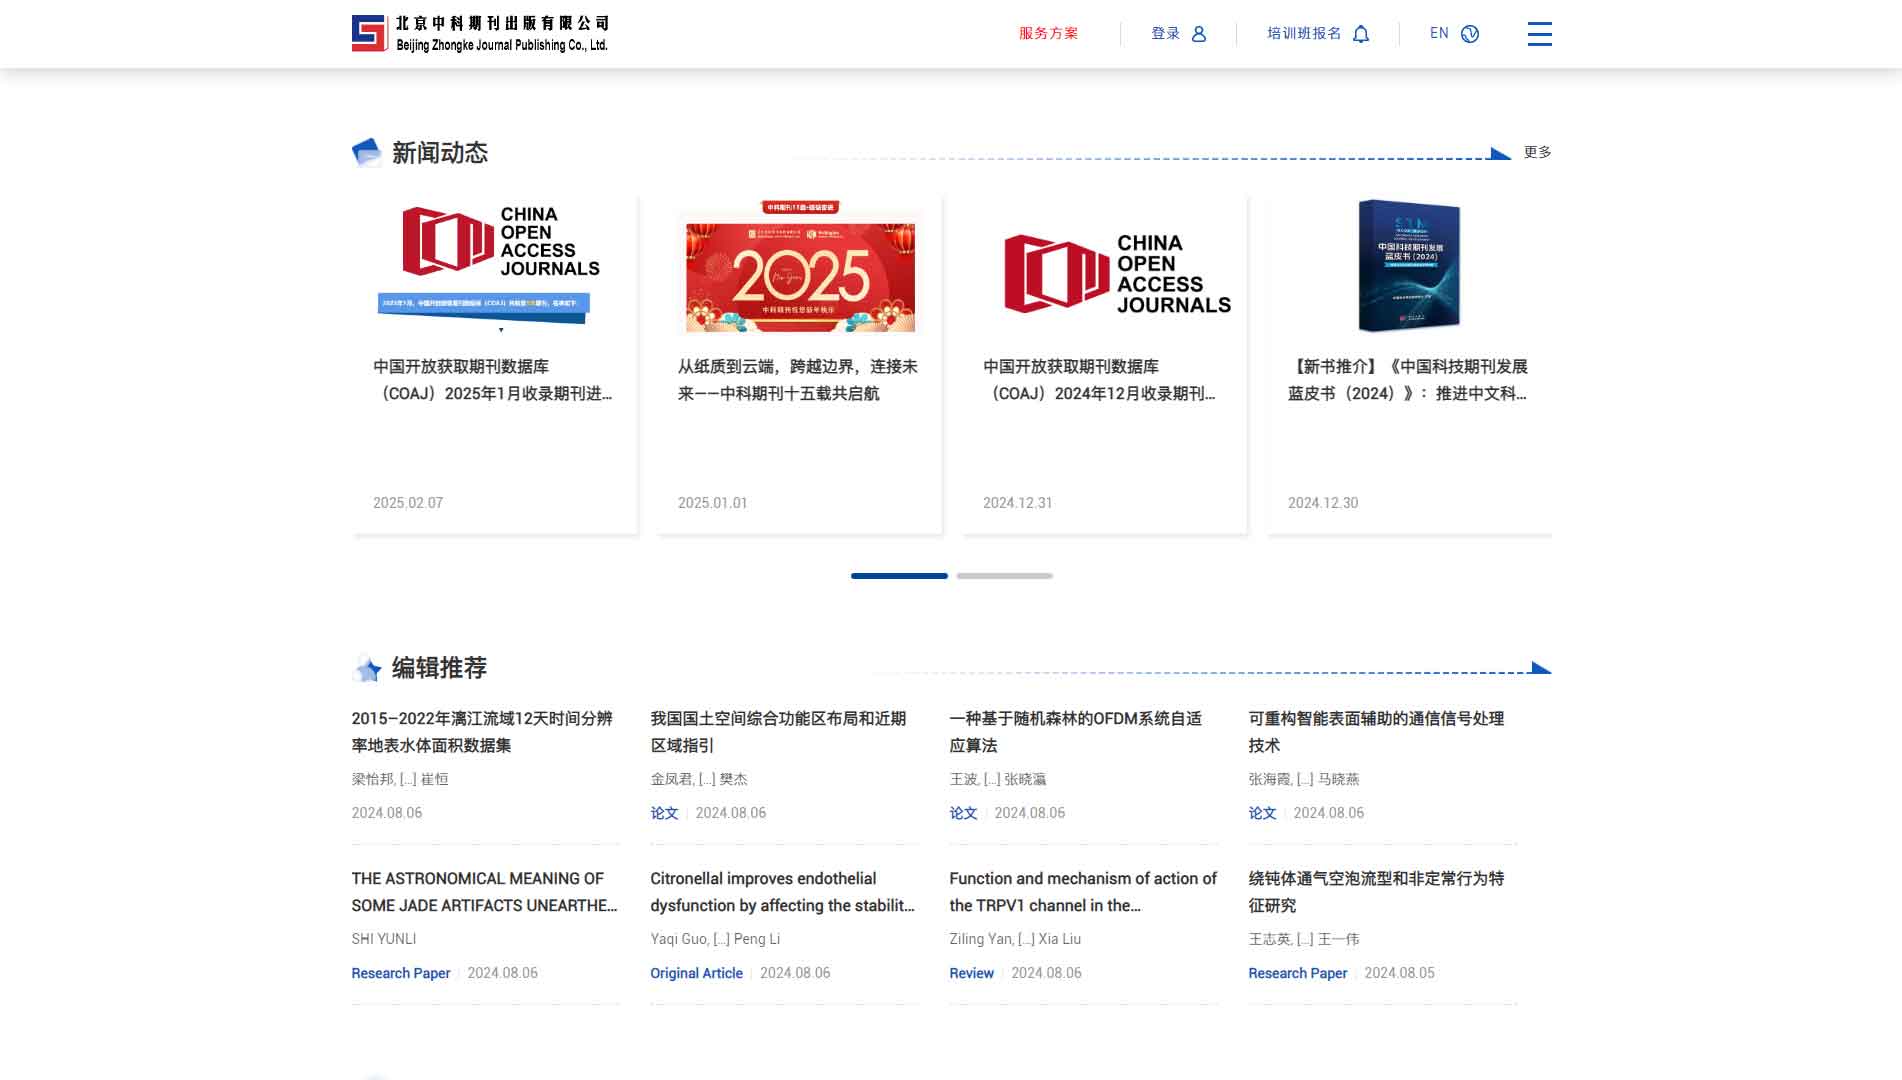Click author name SHI YUNLI
The width and height of the screenshot is (1902, 1080).
[384, 939]
